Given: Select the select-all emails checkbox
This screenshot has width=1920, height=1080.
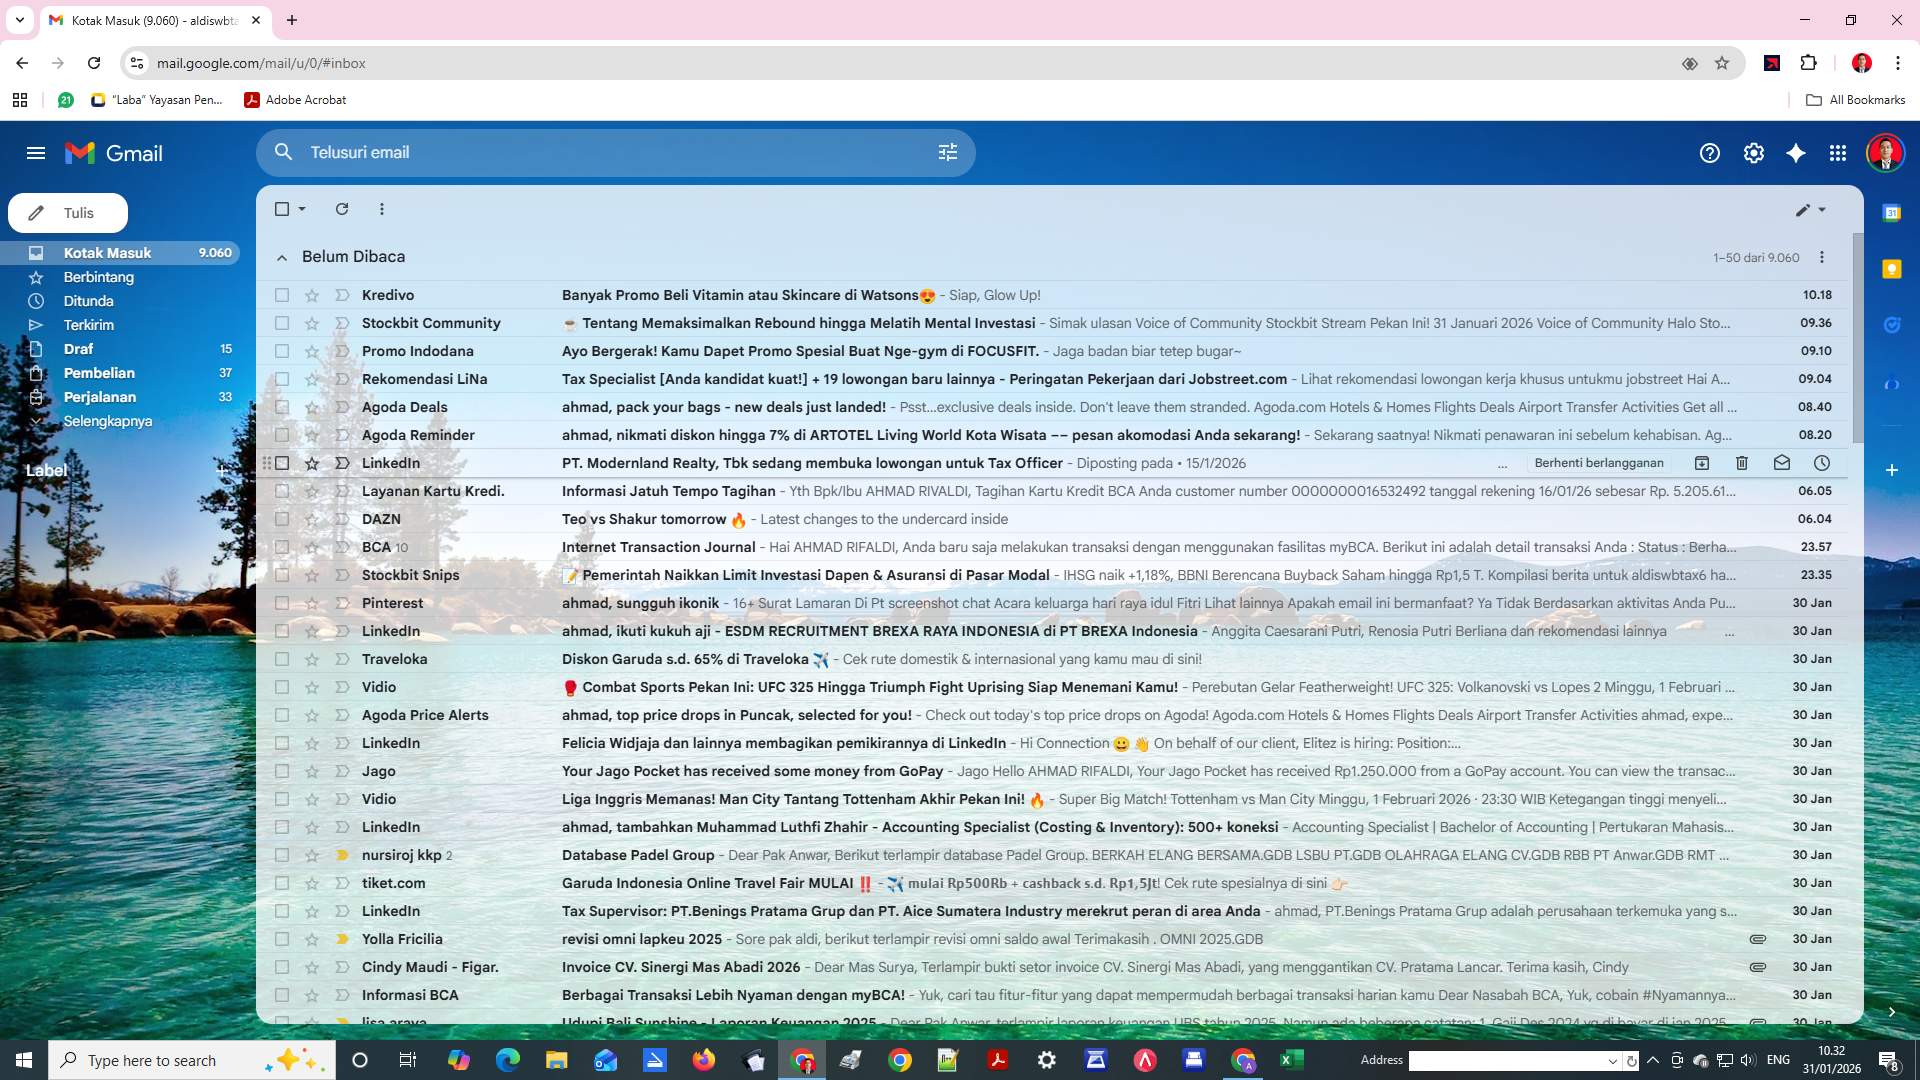Looking at the screenshot, I should (281, 209).
